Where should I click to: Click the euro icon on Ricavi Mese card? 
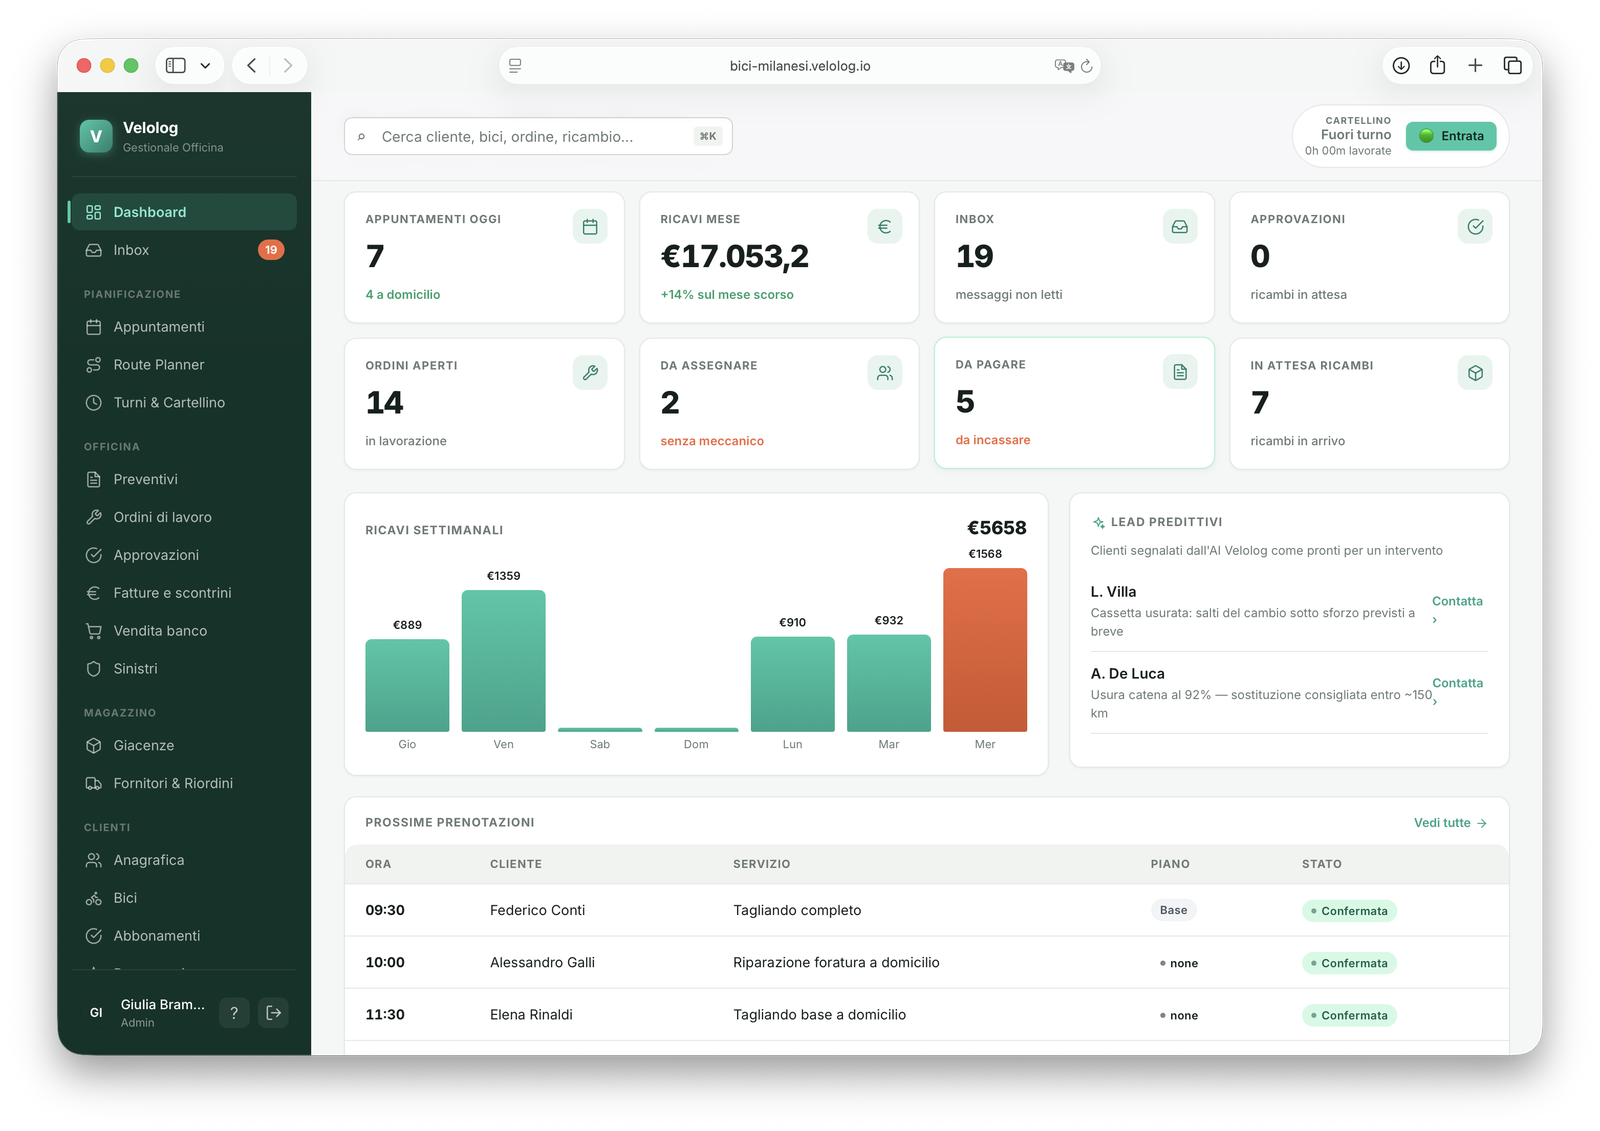click(885, 227)
